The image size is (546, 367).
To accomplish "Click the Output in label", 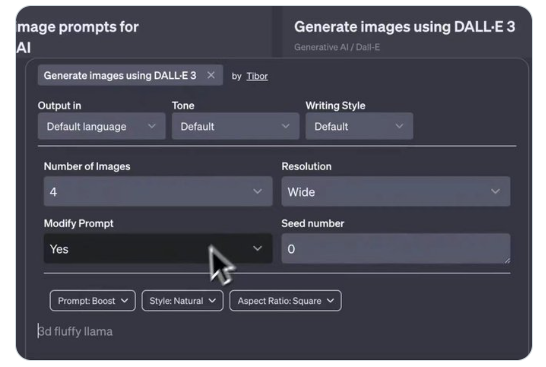I will pyautogui.click(x=59, y=106).
